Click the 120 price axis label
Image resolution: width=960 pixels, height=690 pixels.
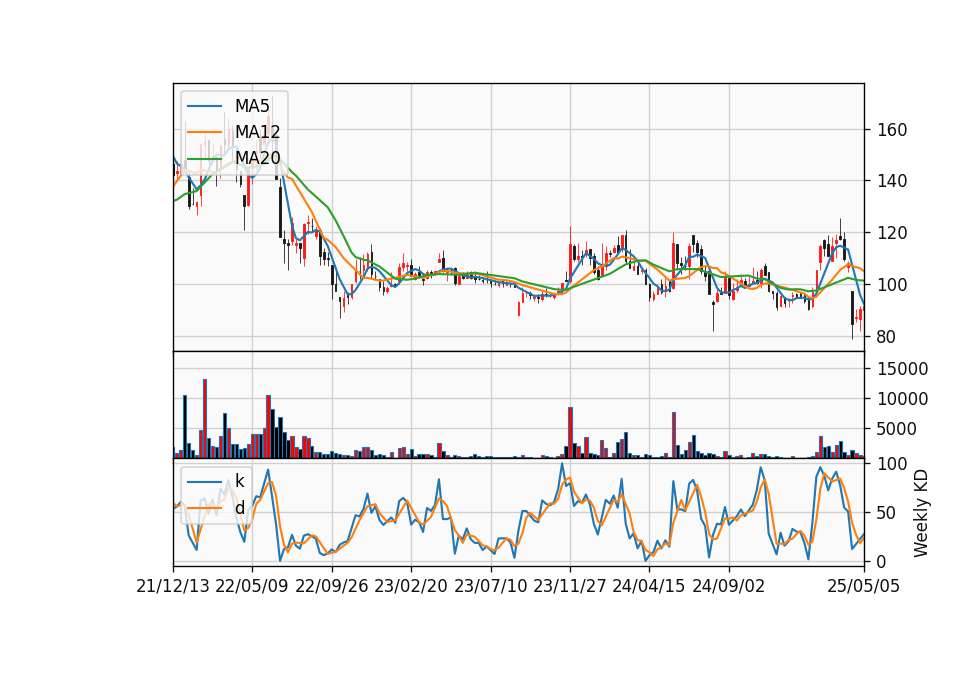pos(892,233)
